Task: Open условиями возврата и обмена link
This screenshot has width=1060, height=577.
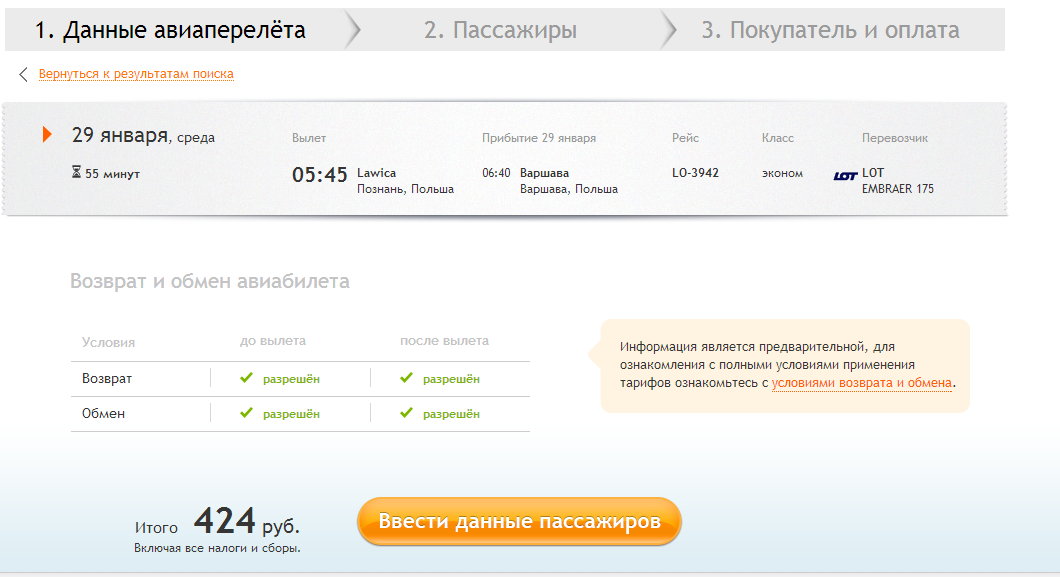Action: coord(862,383)
